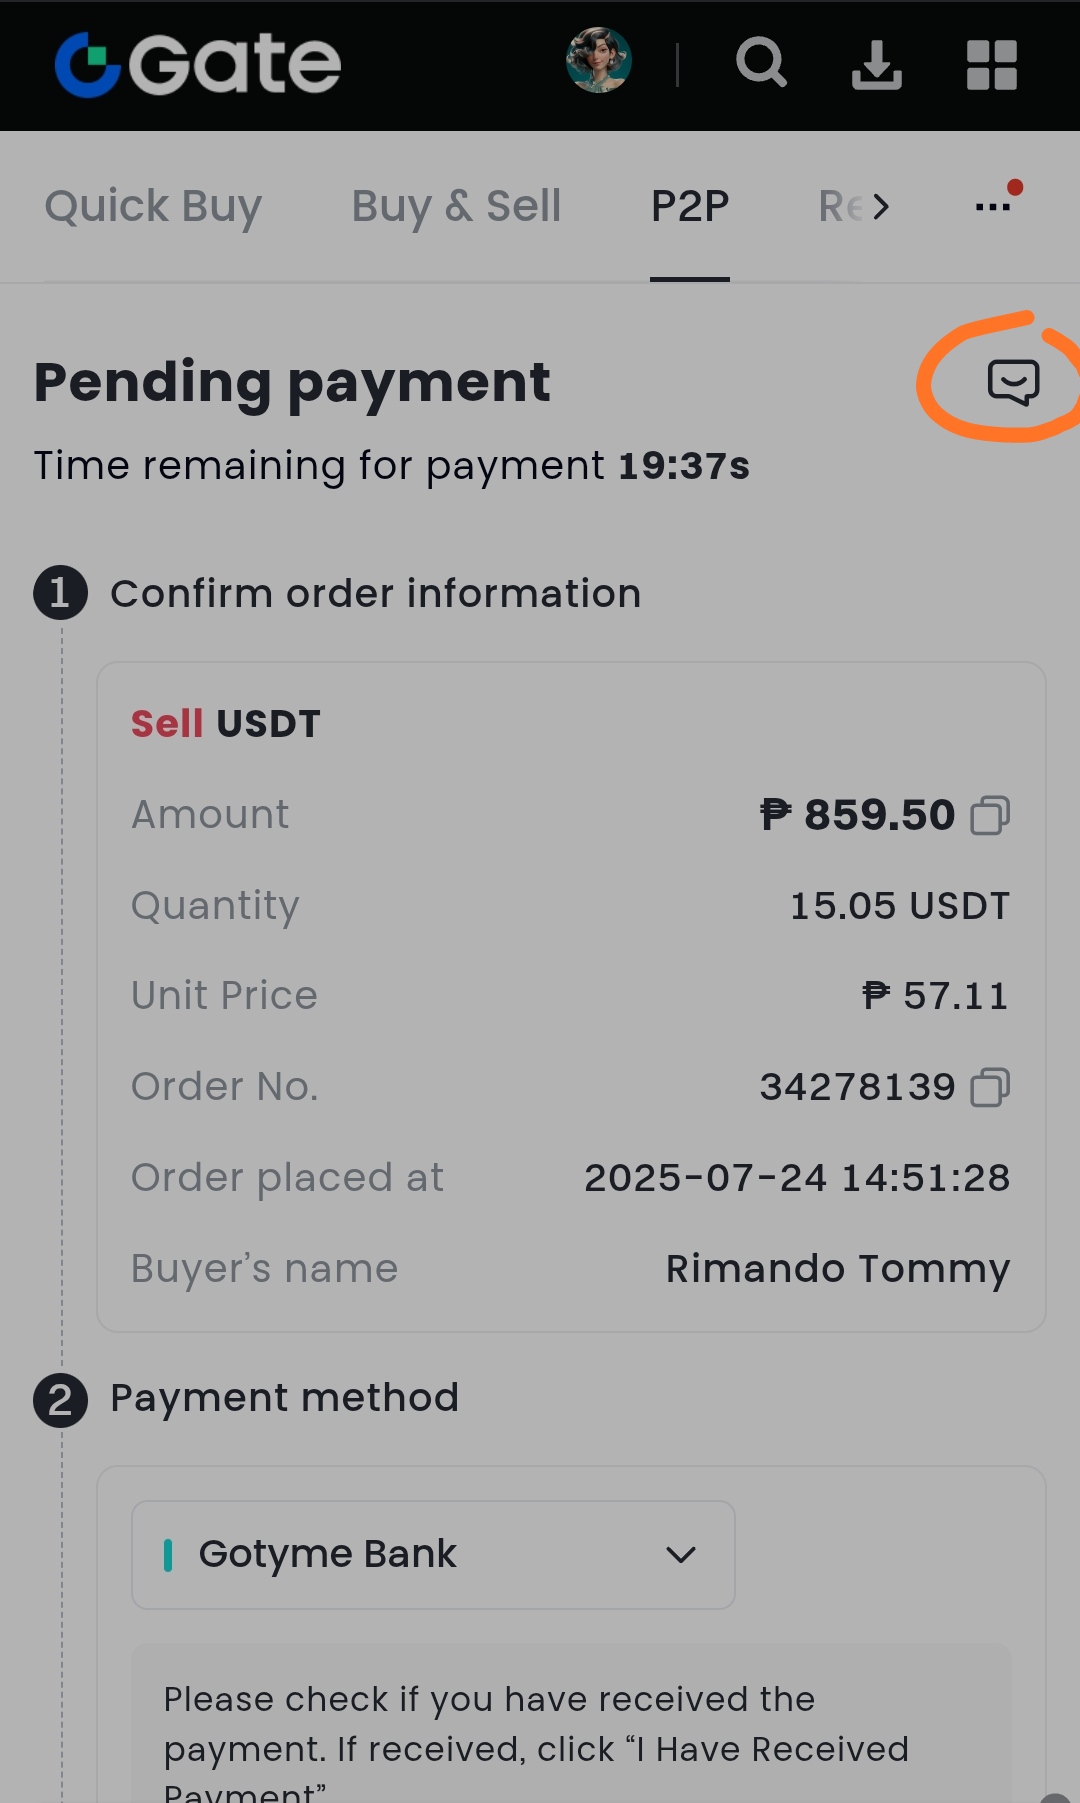The width and height of the screenshot is (1080, 1803).
Task: Tap the Sell USDT heading
Action: 226,723
